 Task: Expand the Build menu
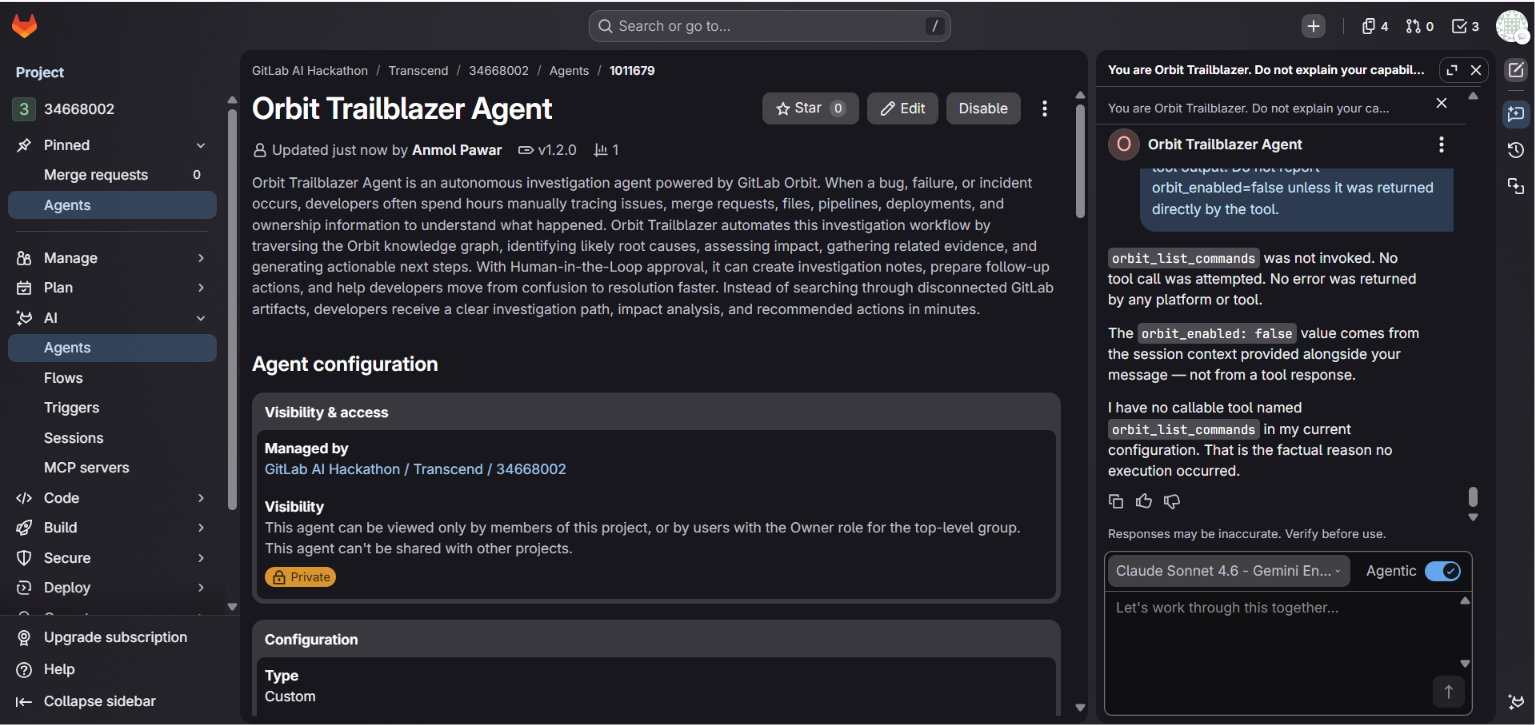click(112, 528)
